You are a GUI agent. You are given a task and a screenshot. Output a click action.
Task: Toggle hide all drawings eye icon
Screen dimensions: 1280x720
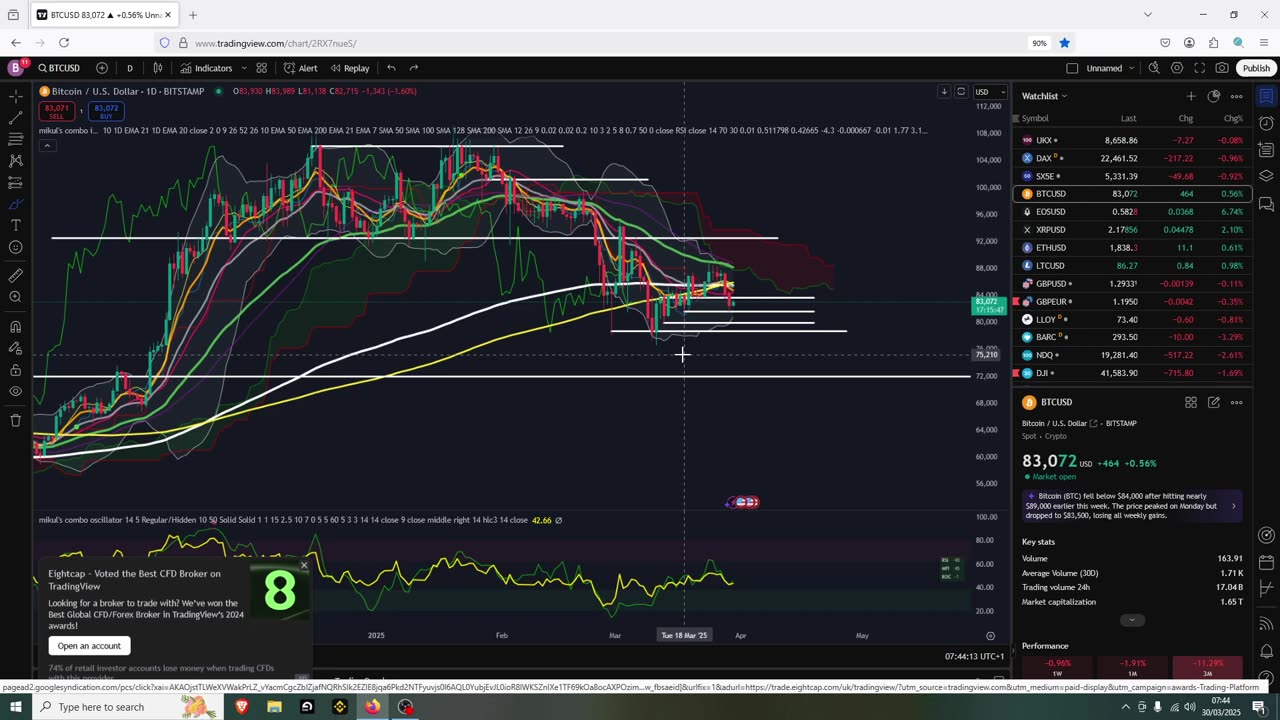tap(15, 391)
